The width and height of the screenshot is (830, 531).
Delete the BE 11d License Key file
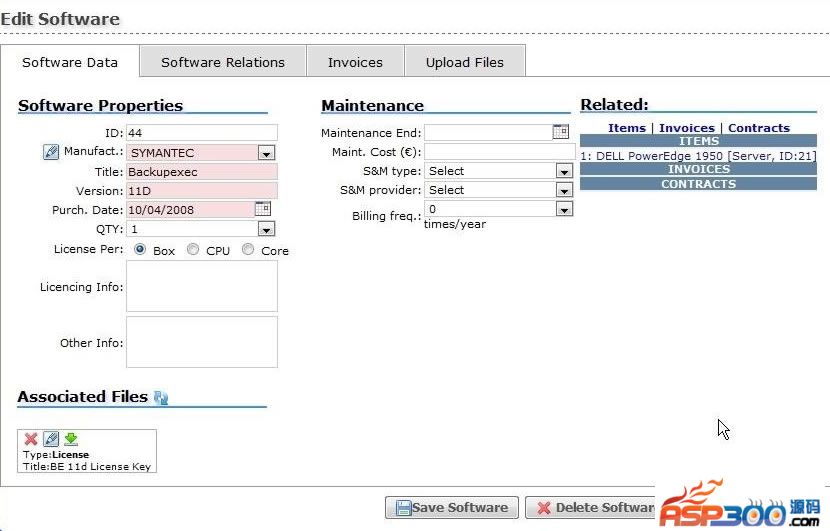[x=31, y=439]
